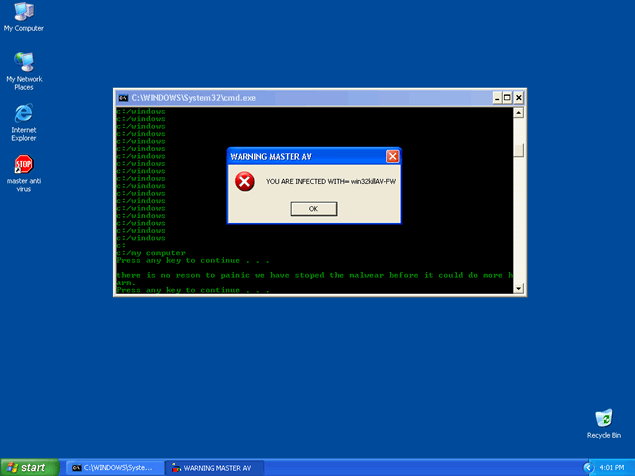Minimize the cmd.exe window
The image size is (635, 476).
[495, 98]
